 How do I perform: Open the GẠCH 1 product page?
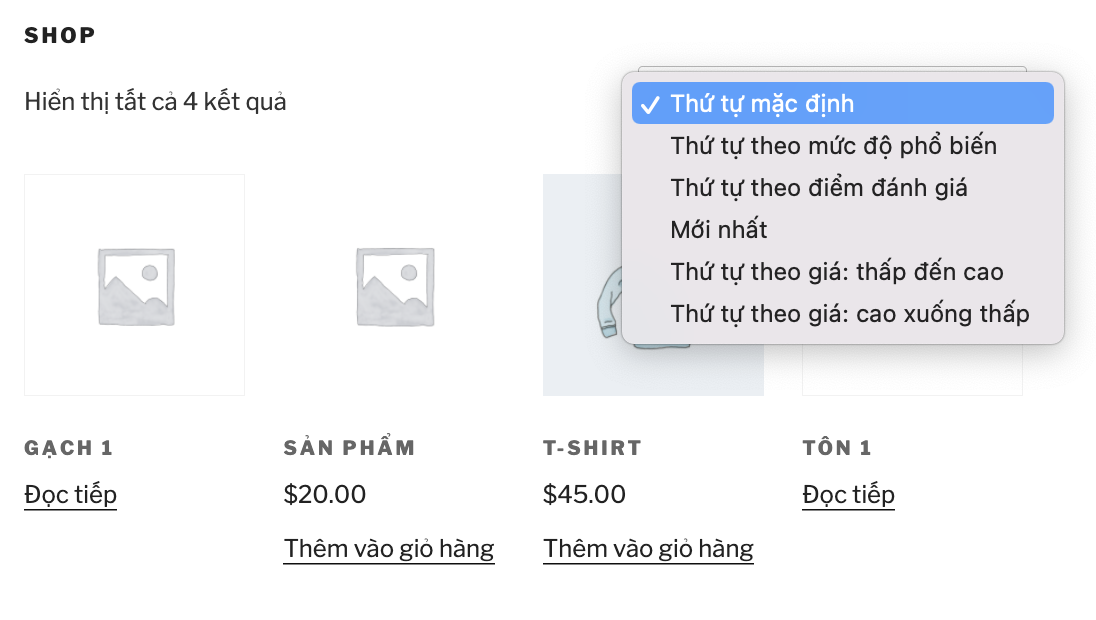click(68, 447)
